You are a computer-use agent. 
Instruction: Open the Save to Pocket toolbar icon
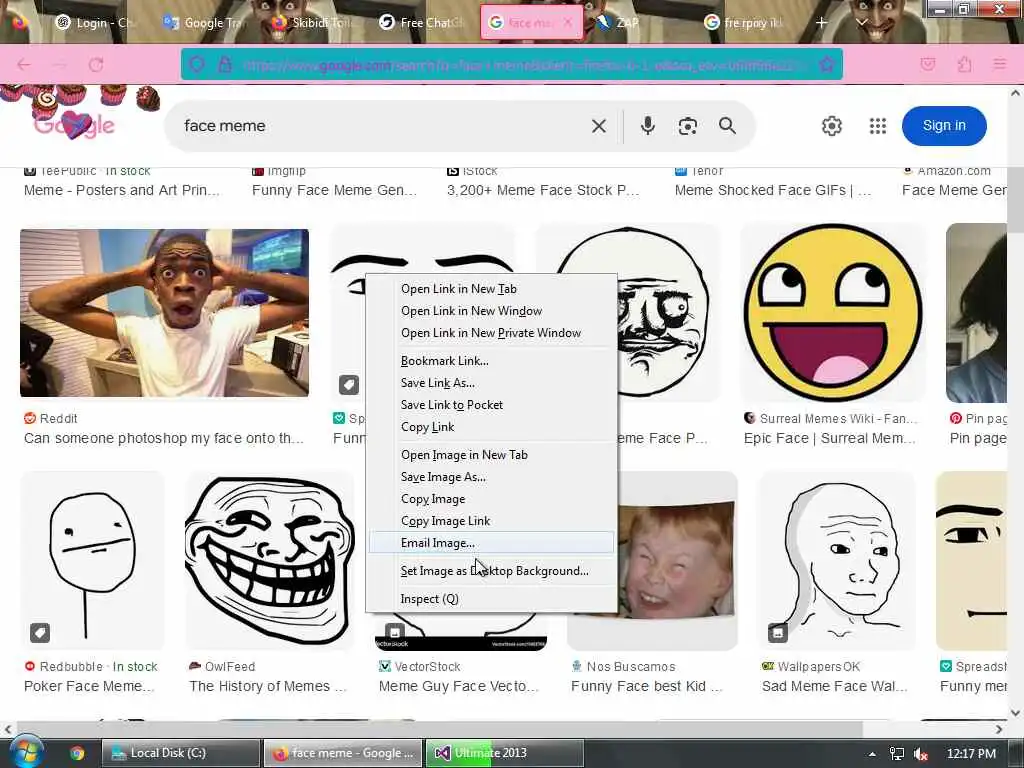coord(928,64)
